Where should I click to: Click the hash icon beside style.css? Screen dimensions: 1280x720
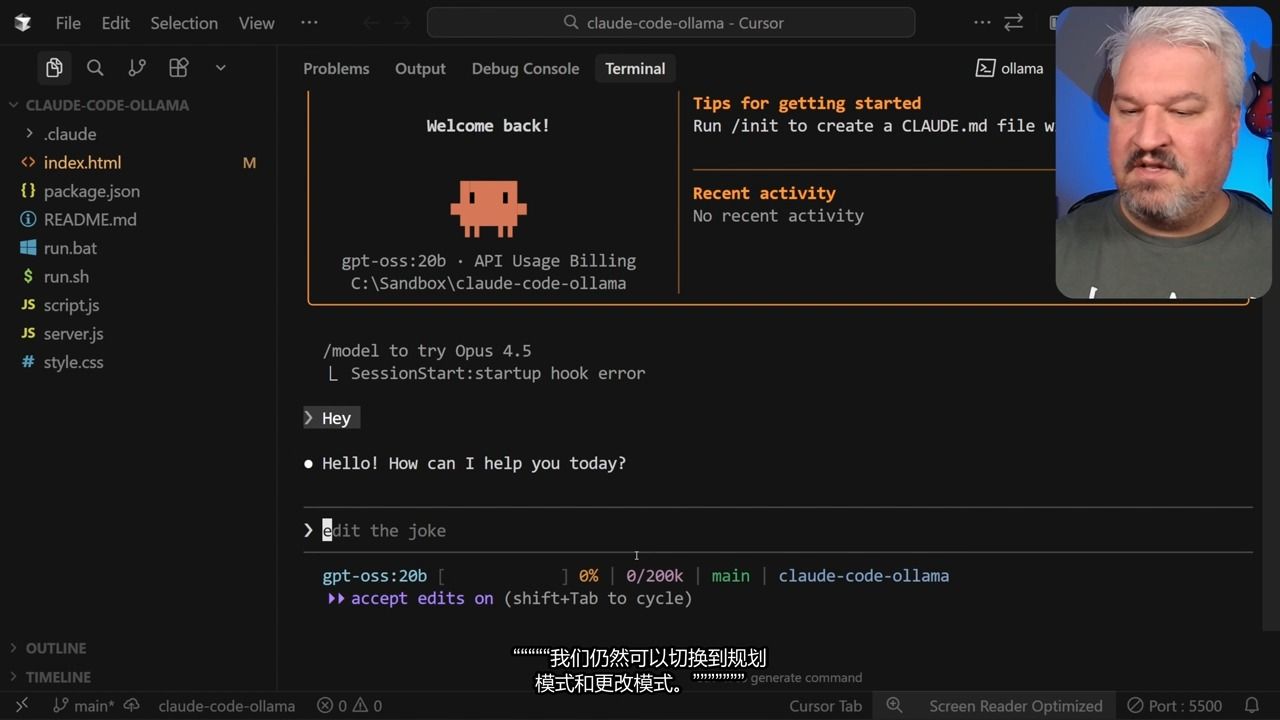click(x=28, y=362)
